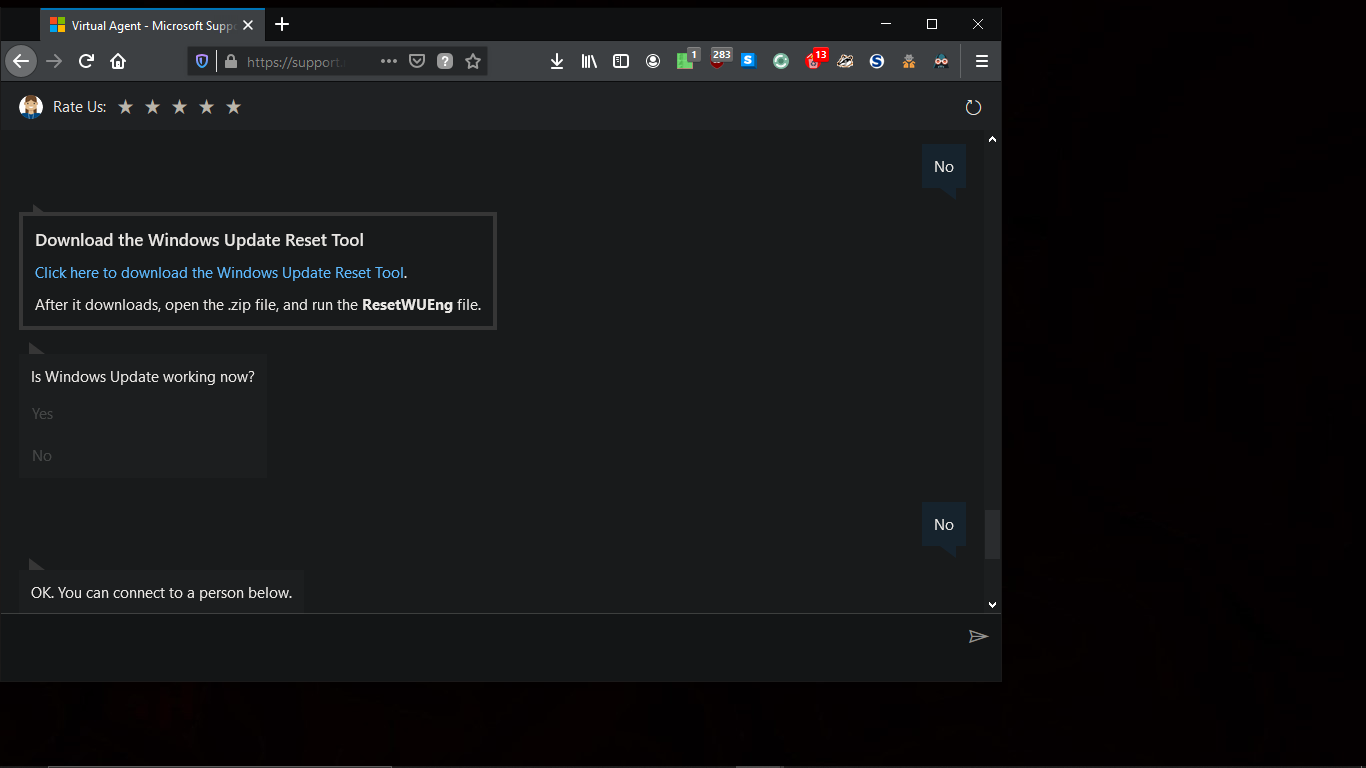The height and width of the screenshot is (768, 1366).
Task: Rate the agent one star
Action: pyautogui.click(x=125, y=107)
